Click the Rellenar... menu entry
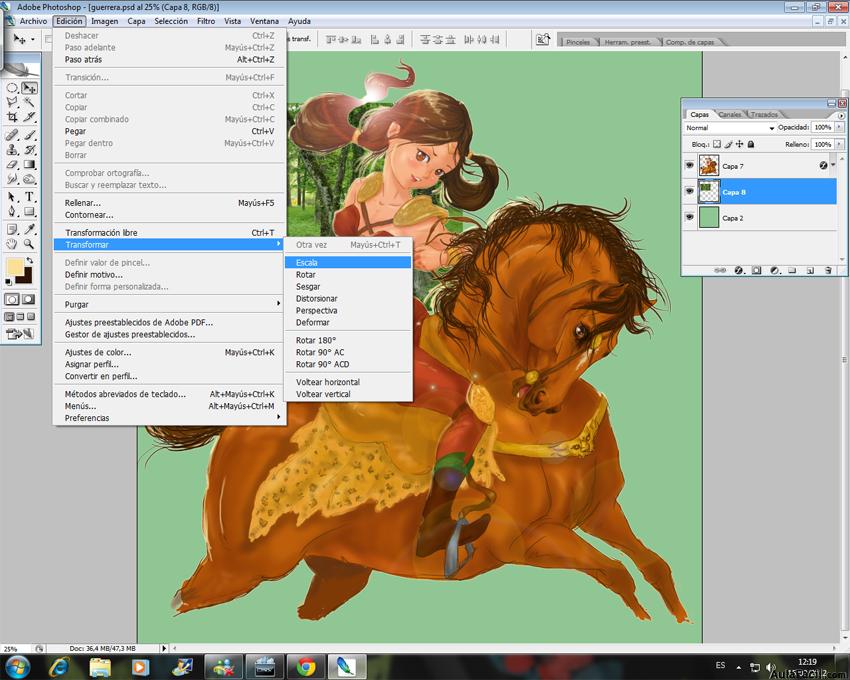The width and height of the screenshot is (850, 680). [x=169, y=203]
